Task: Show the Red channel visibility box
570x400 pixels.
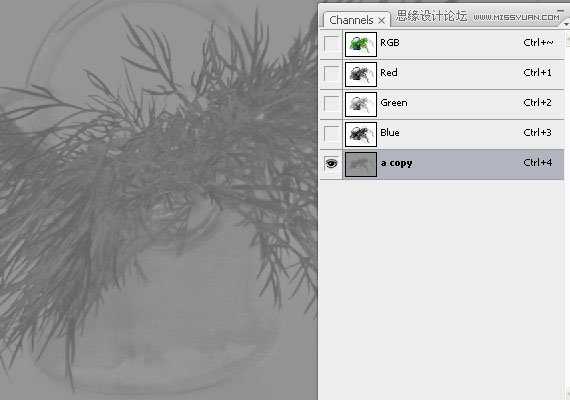Action: (x=331, y=74)
